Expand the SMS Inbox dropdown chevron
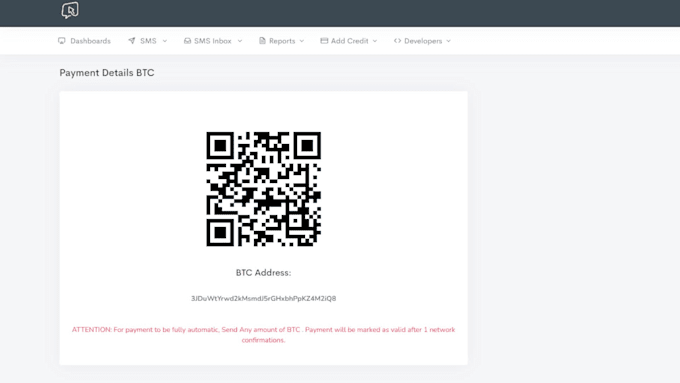The height and width of the screenshot is (383, 680). coord(240,41)
